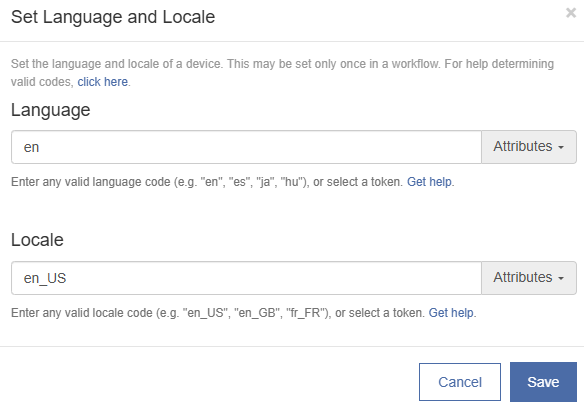Viewport: 584px width, 413px height.
Task: Click the caret arrow on Language Attributes
Action: pos(561,147)
